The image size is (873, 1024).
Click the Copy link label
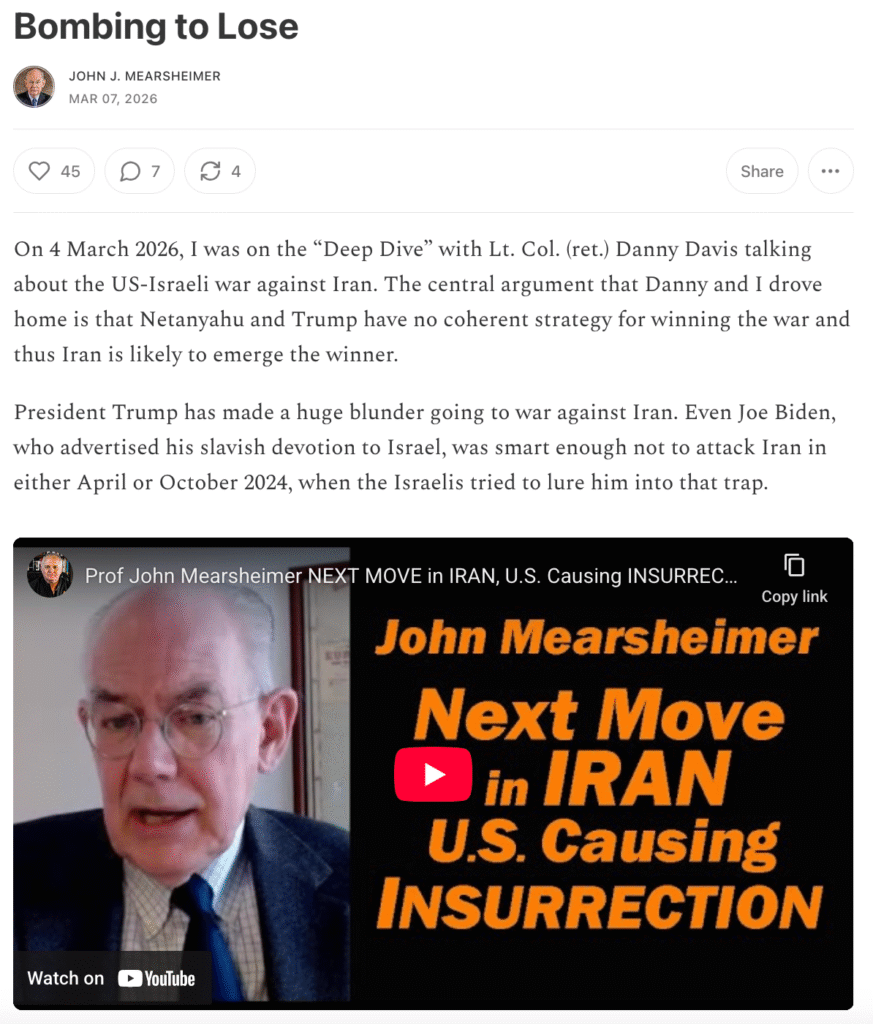[794, 596]
